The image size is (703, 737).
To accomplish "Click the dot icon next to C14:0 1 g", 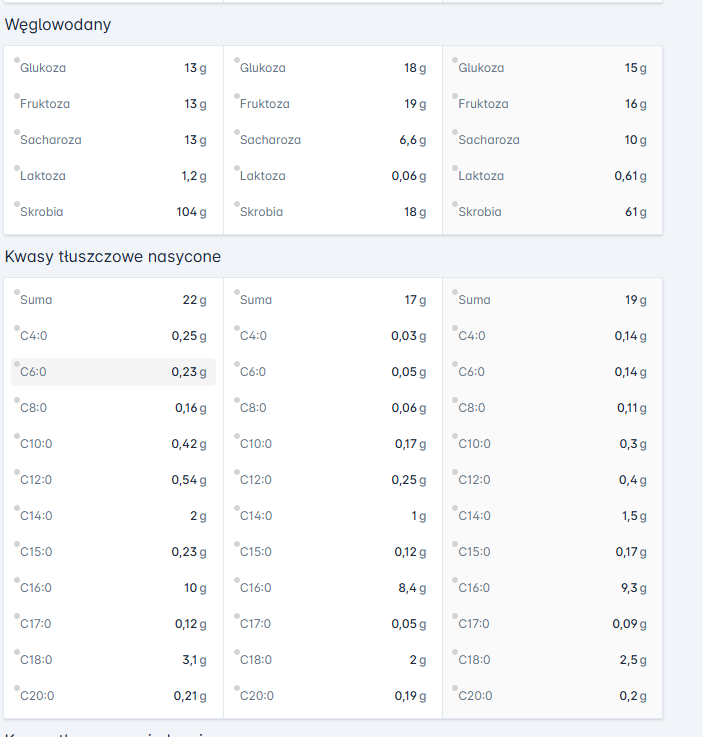I will point(237,507).
